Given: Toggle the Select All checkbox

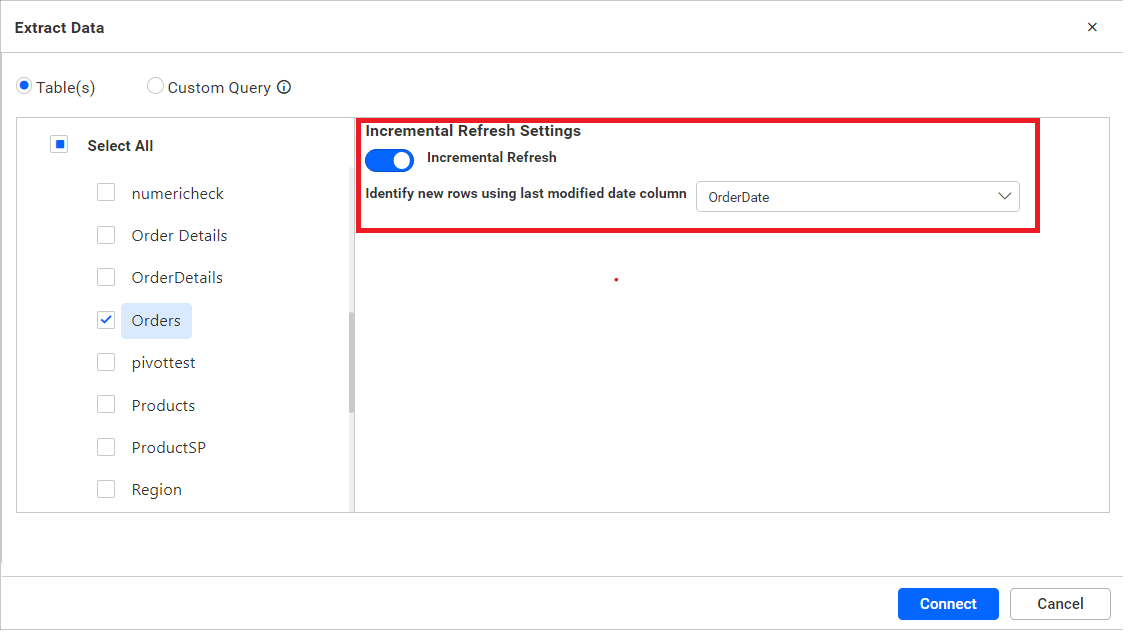Looking at the screenshot, I should coord(60,145).
